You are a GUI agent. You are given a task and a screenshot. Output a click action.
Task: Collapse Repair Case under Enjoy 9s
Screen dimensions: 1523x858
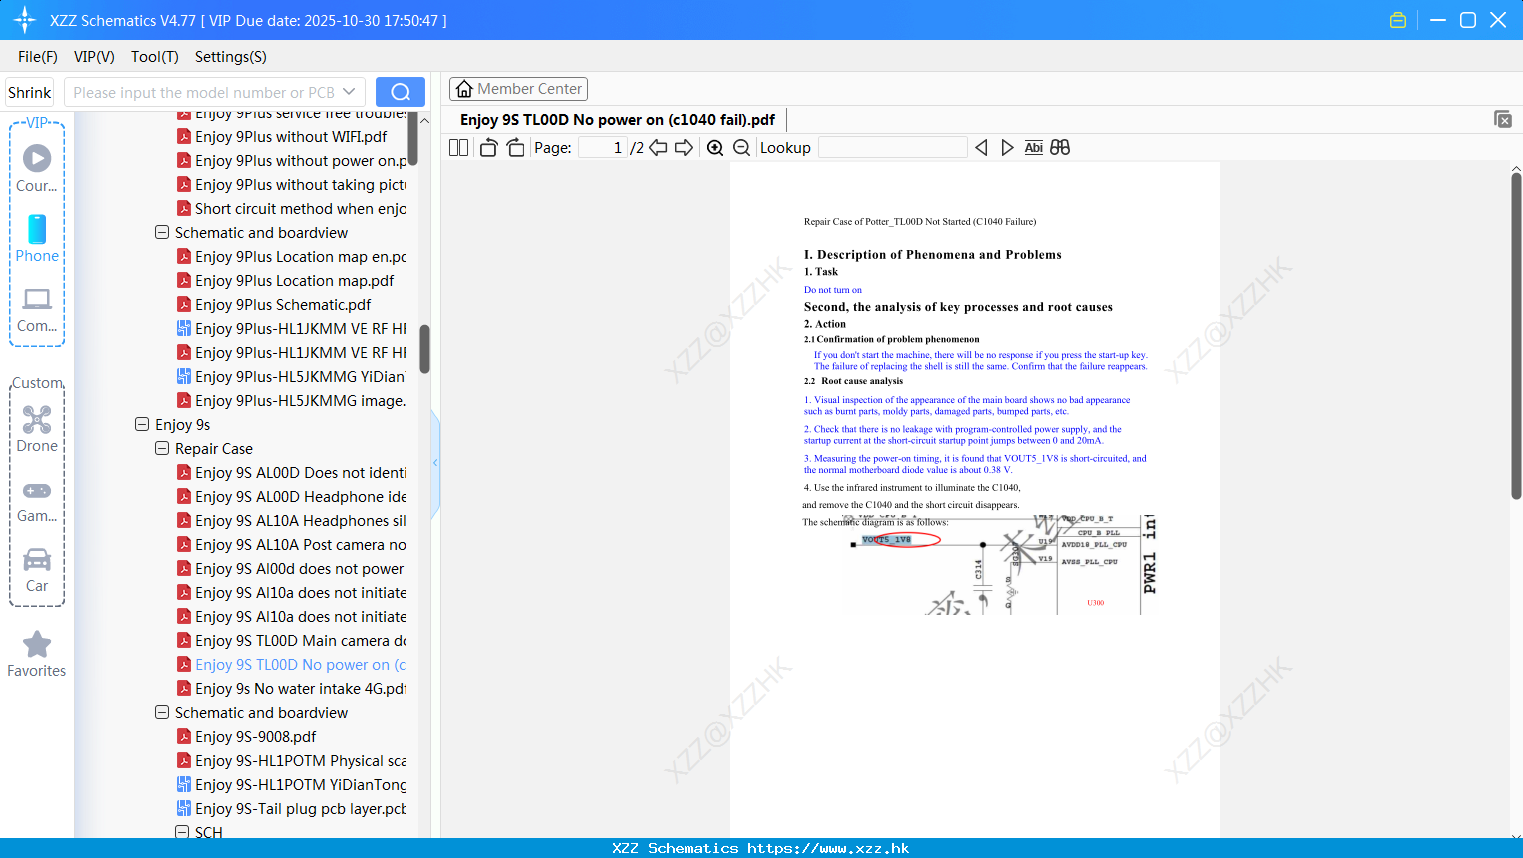162,448
